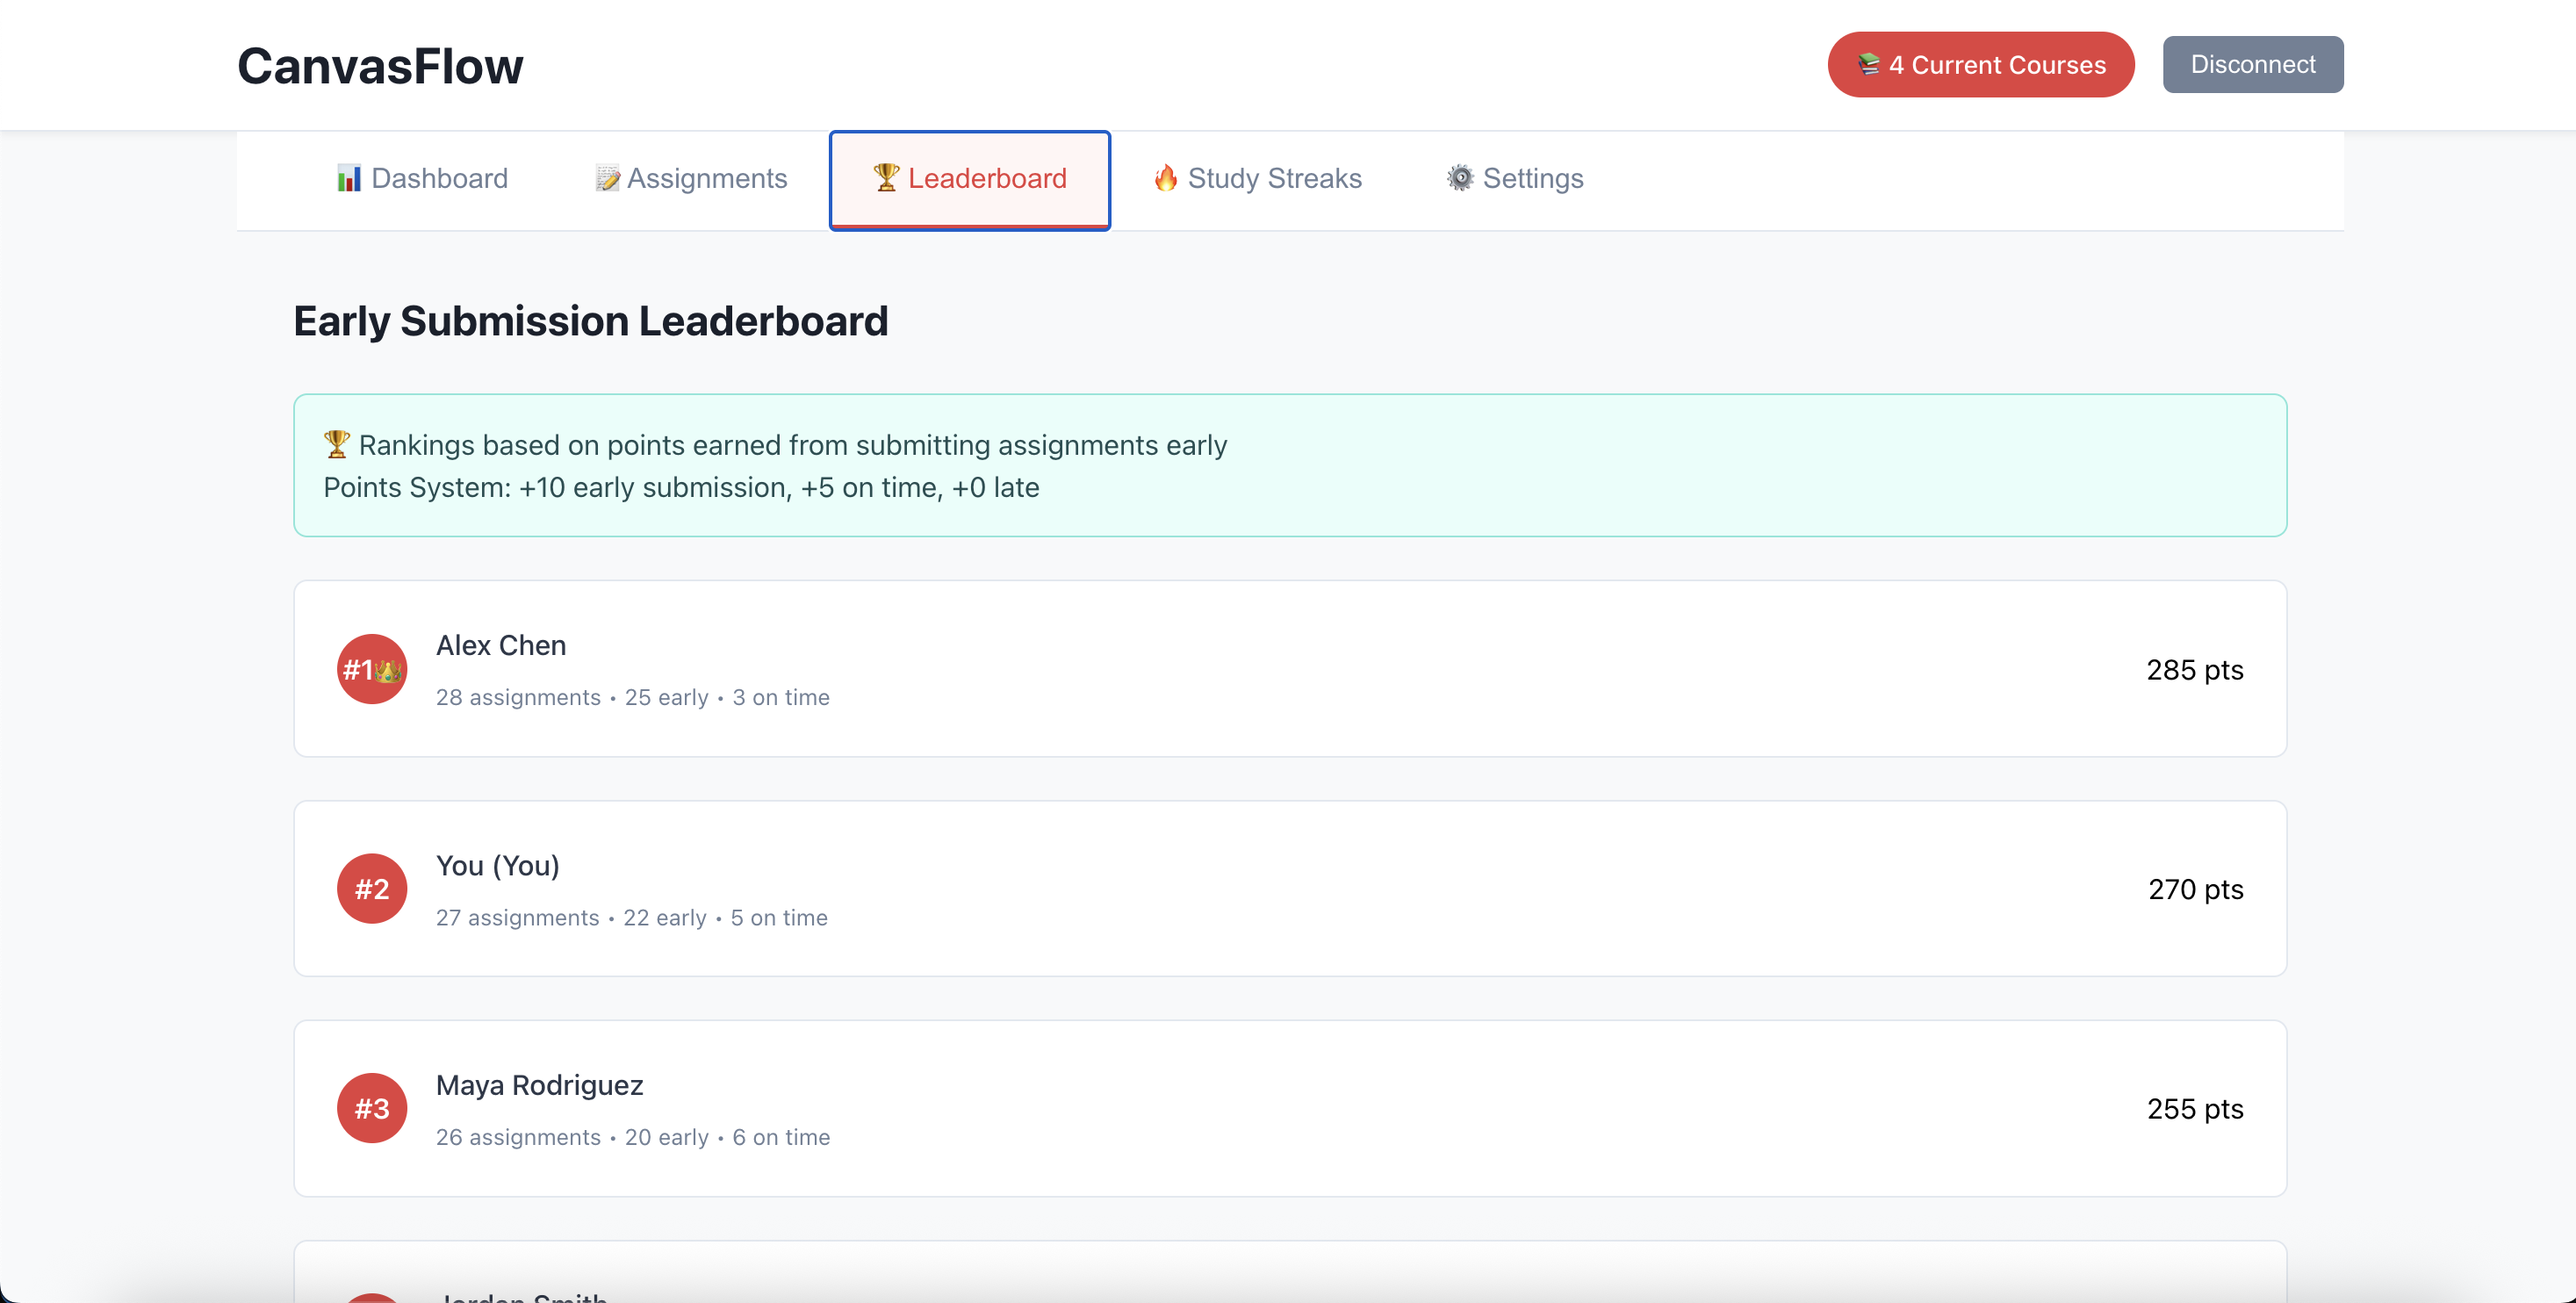Click the #3 rank badge
Viewport: 2576px width, 1303px height.
click(371, 1108)
